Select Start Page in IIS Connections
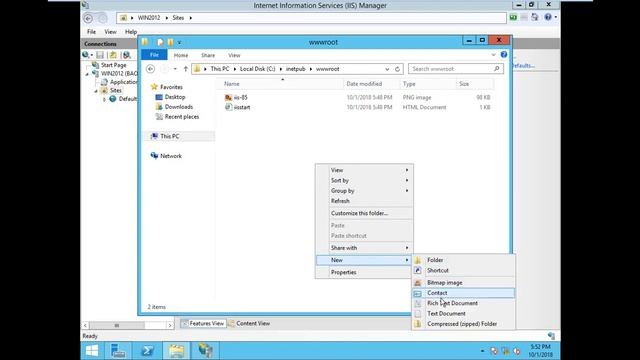 pos(113,65)
